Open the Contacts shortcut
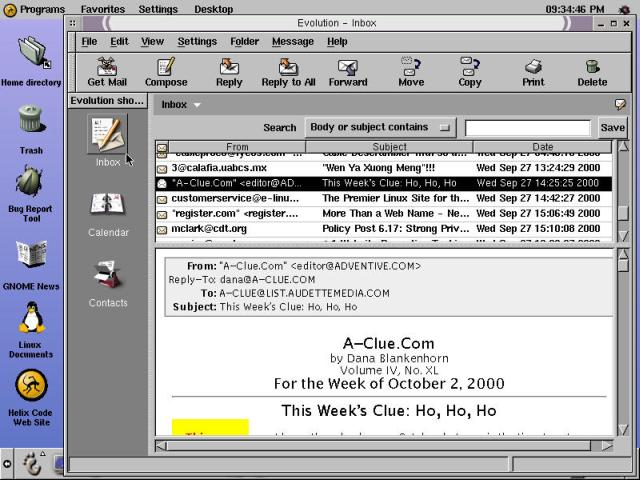The width and height of the screenshot is (640, 480). point(108,281)
